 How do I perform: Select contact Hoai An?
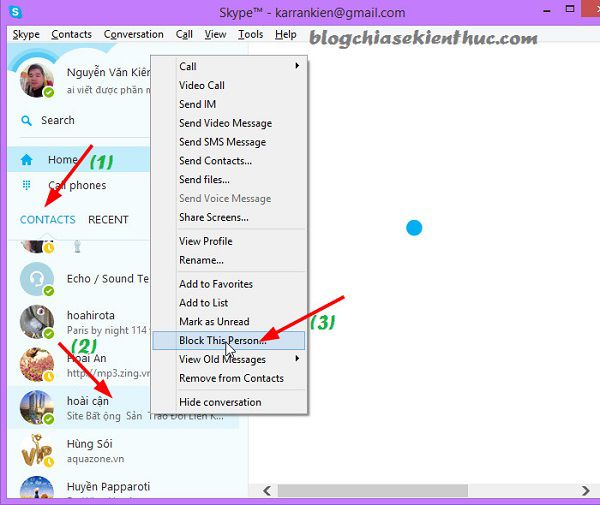tap(79, 365)
